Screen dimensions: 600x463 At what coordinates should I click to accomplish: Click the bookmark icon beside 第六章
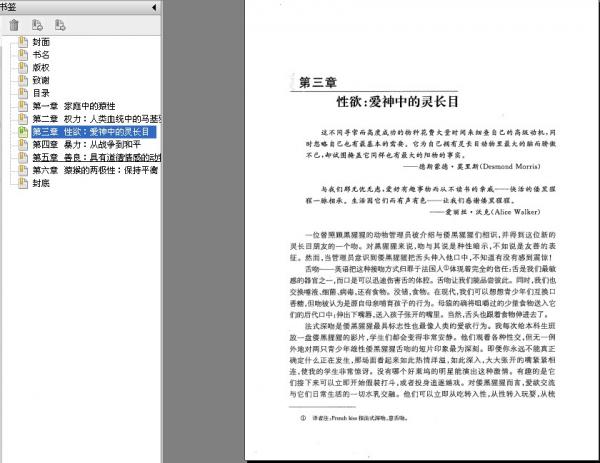tap(23, 170)
